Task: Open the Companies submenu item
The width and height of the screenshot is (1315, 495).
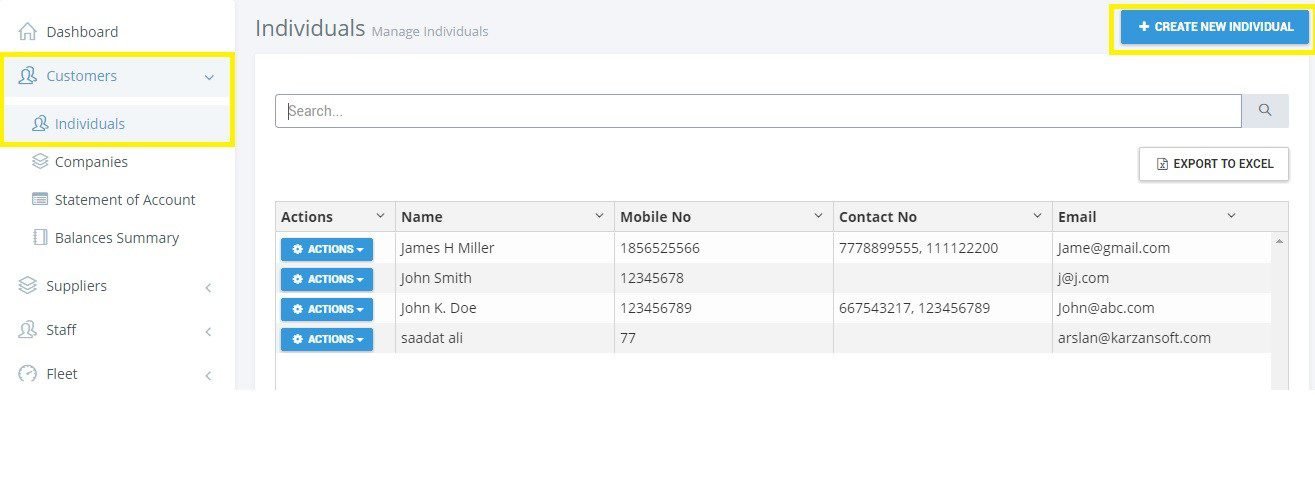Action: (91, 162)
